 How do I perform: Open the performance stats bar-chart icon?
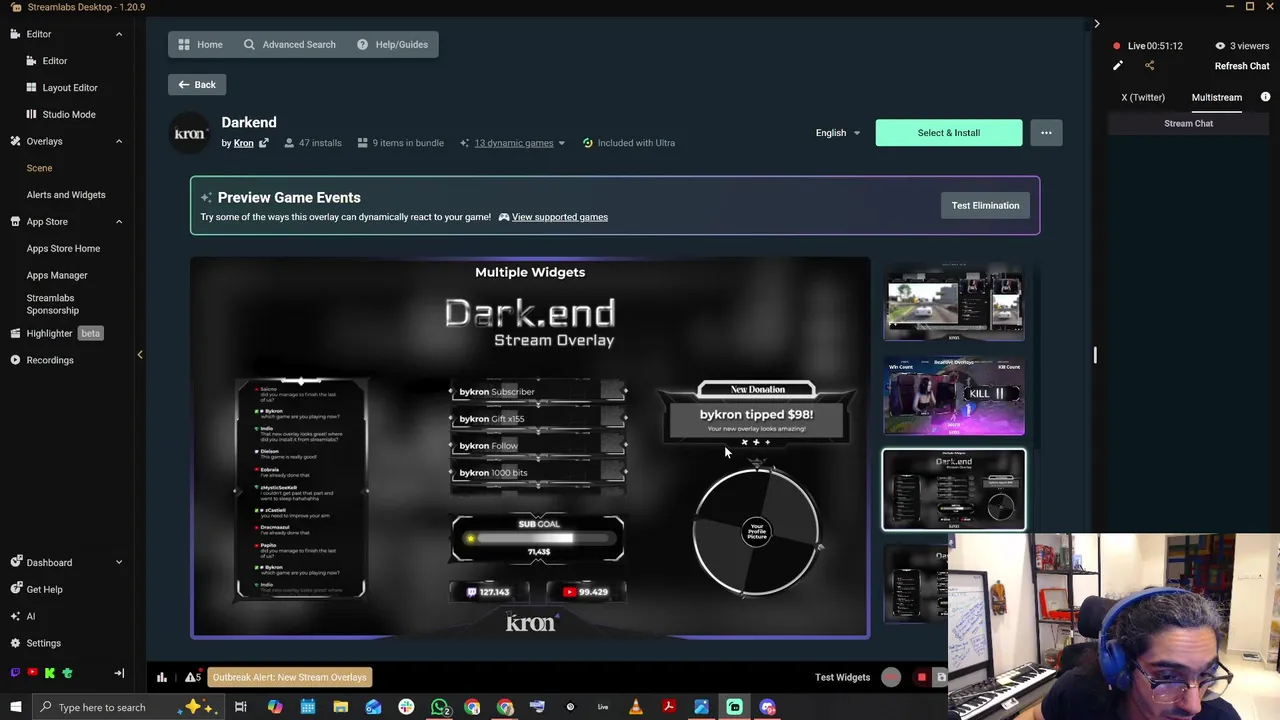tap(162, 677)
